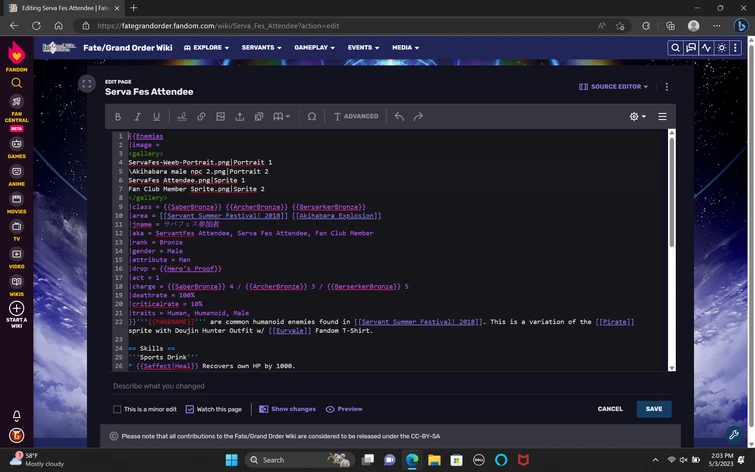Open the vertical dots edit options
Image resolution: width=755 pixels, height=472 pixels.
point(667,87)
